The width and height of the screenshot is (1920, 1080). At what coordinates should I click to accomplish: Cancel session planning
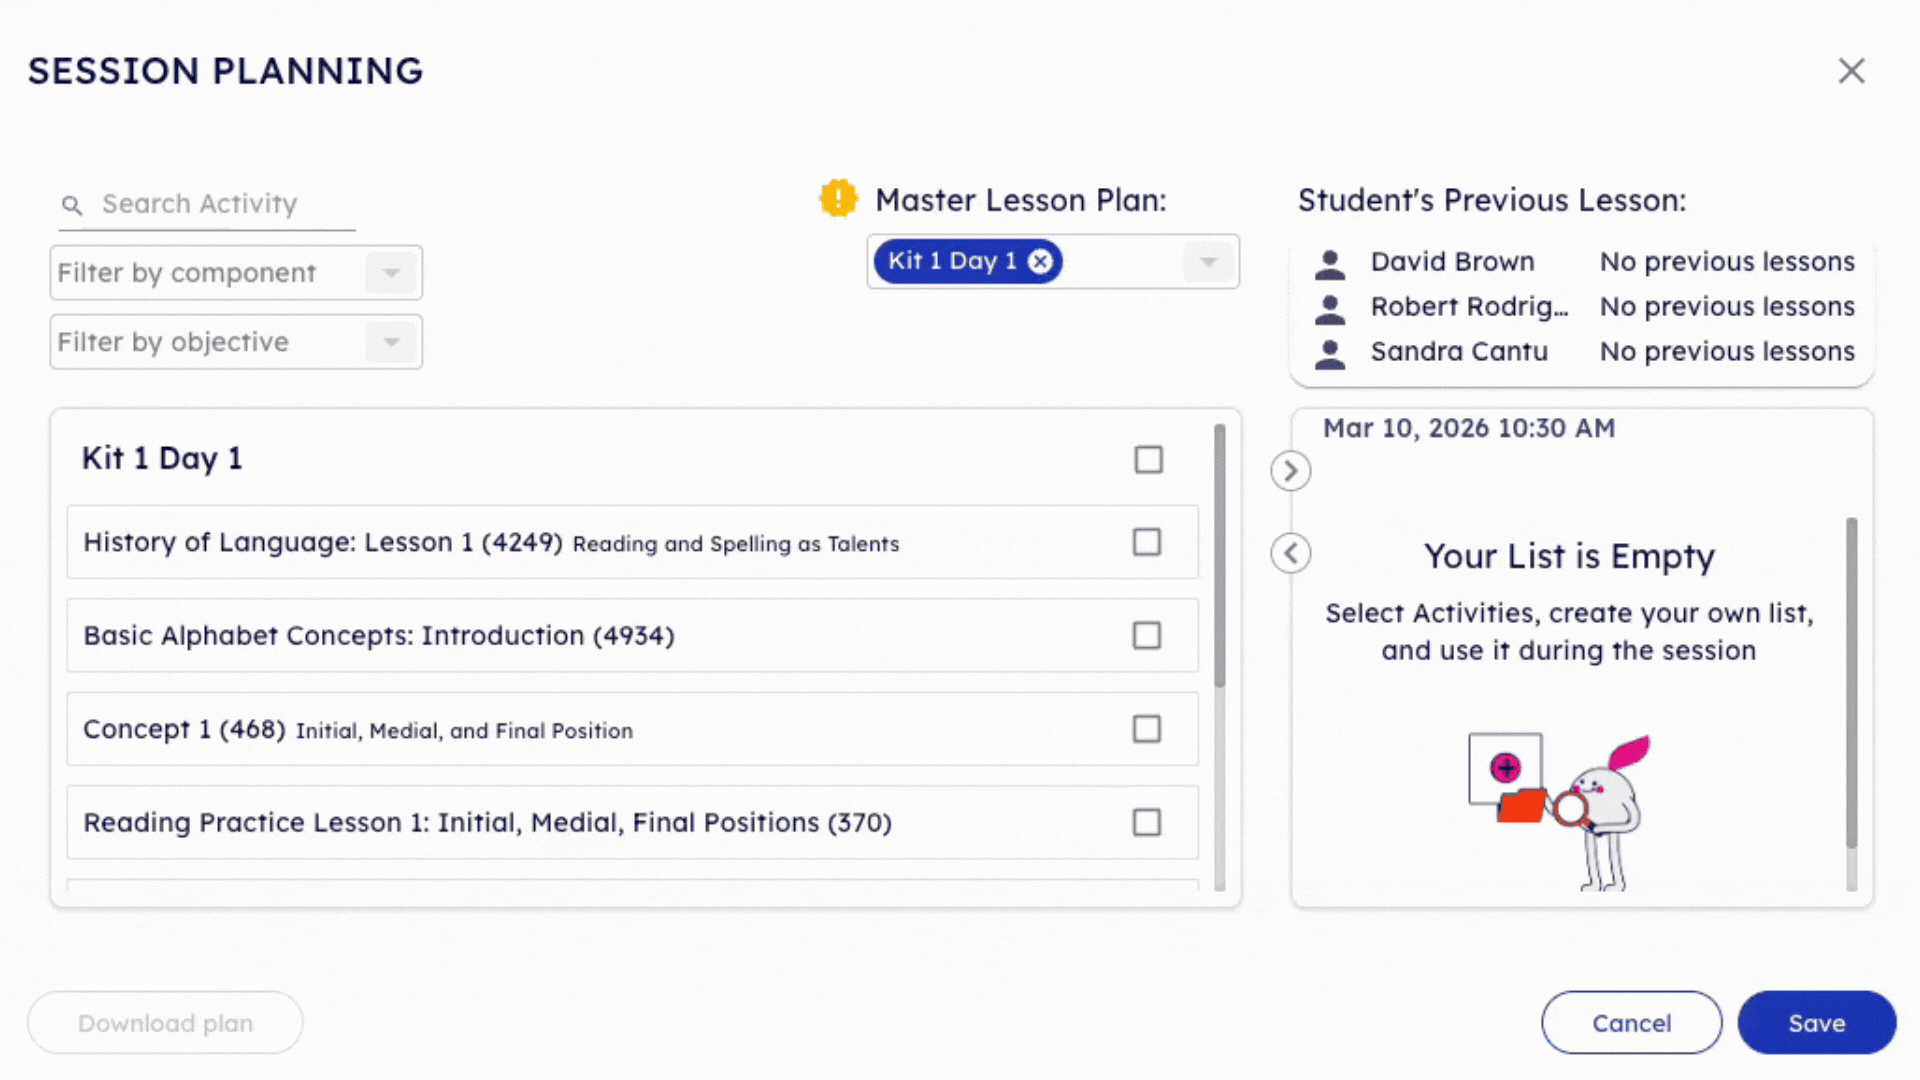click(1631, 1022)
